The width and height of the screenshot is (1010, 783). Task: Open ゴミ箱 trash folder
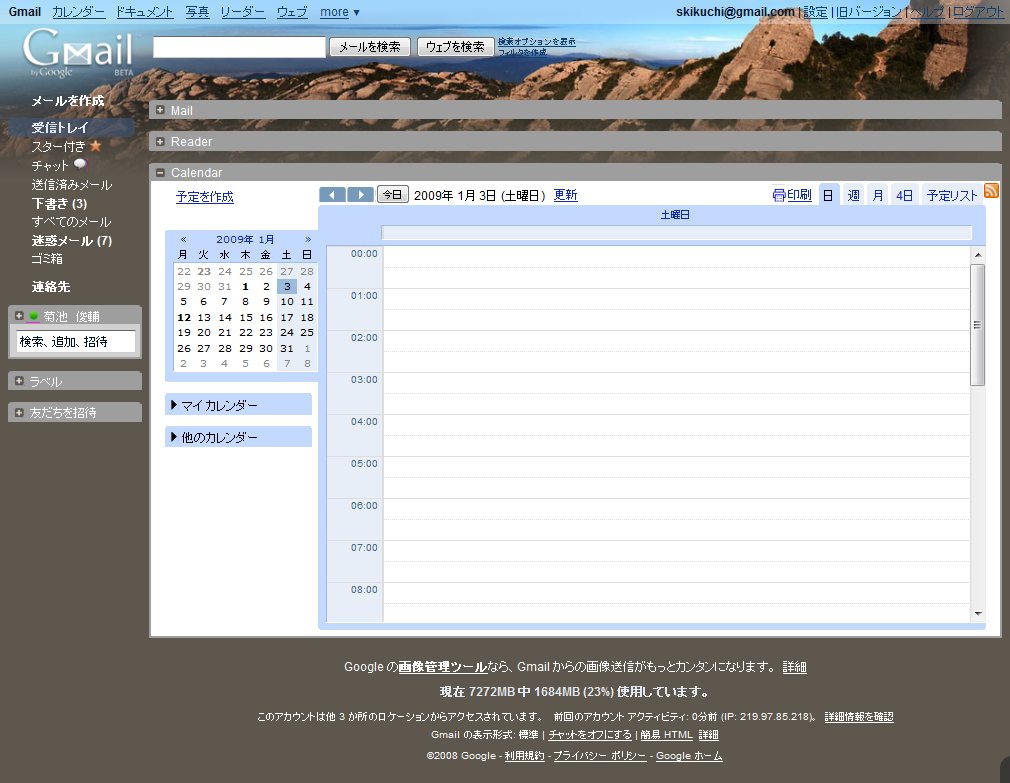click(x=47, y=259)
